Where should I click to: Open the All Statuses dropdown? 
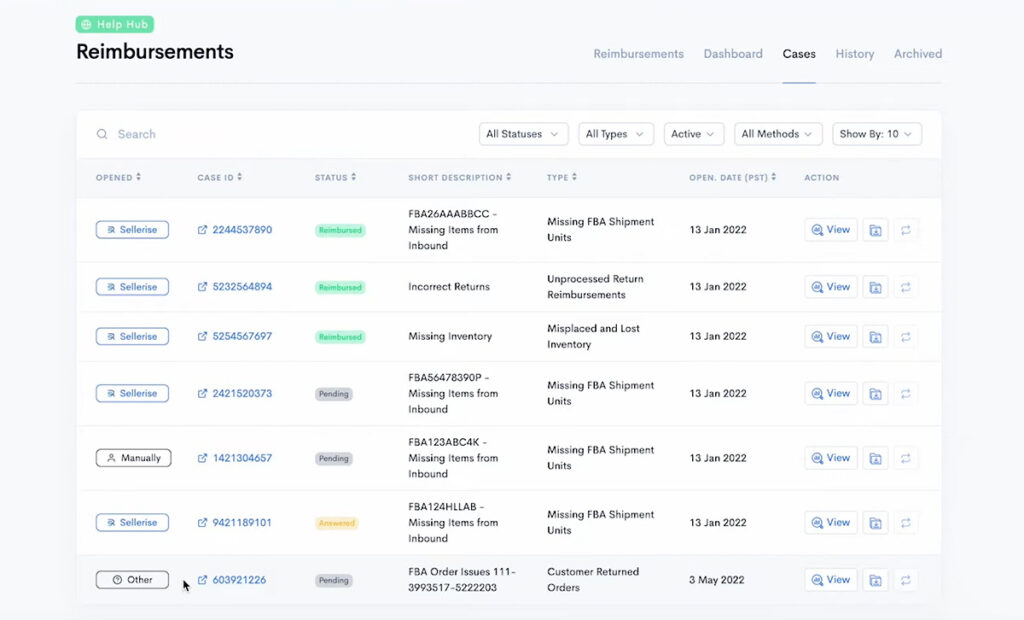tap(523, 133)
